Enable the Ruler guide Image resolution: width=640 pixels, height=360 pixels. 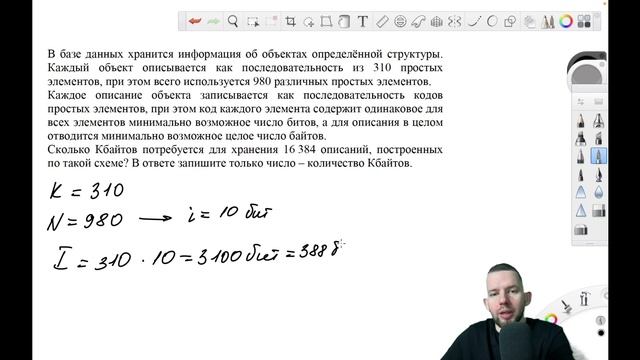click(382, 21)
